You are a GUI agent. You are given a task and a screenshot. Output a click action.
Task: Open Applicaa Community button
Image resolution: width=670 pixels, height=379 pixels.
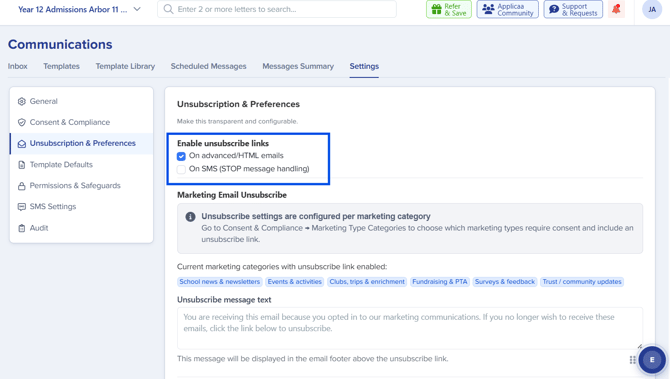point(508,9)
